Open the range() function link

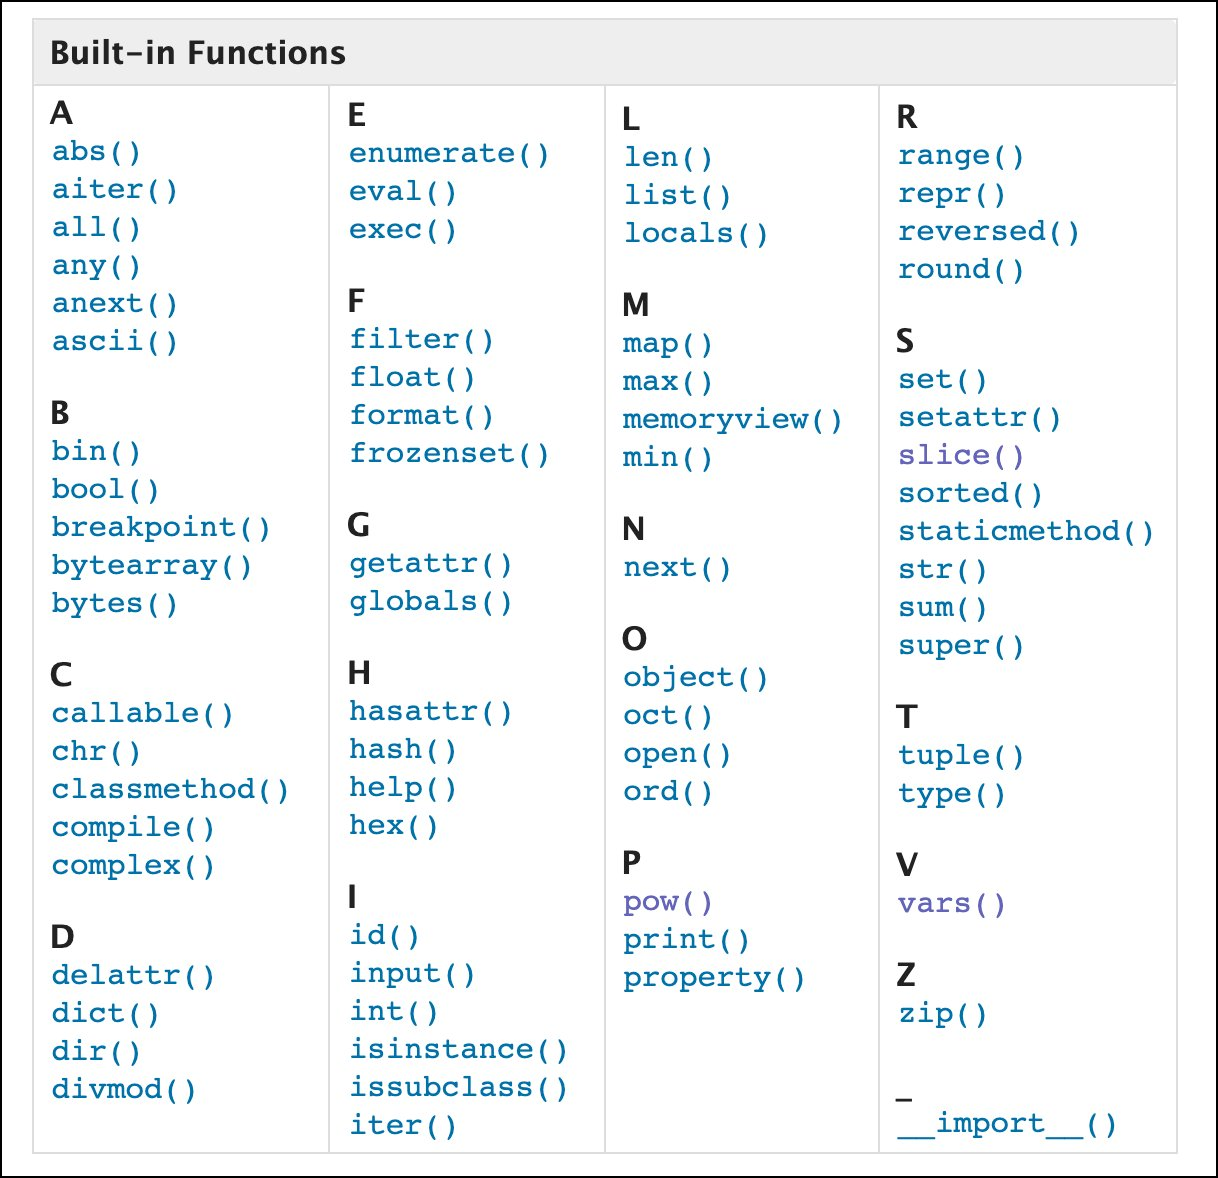point(961,156)
